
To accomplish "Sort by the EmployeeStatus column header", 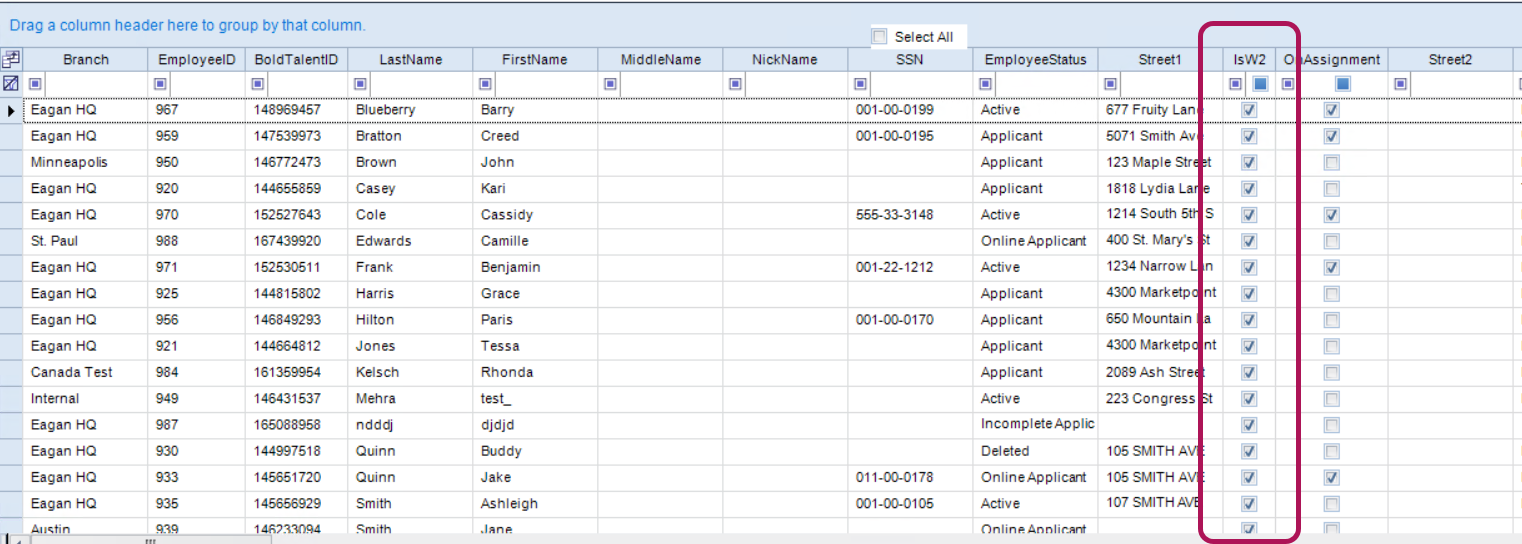I will (x=1035, y=60).
